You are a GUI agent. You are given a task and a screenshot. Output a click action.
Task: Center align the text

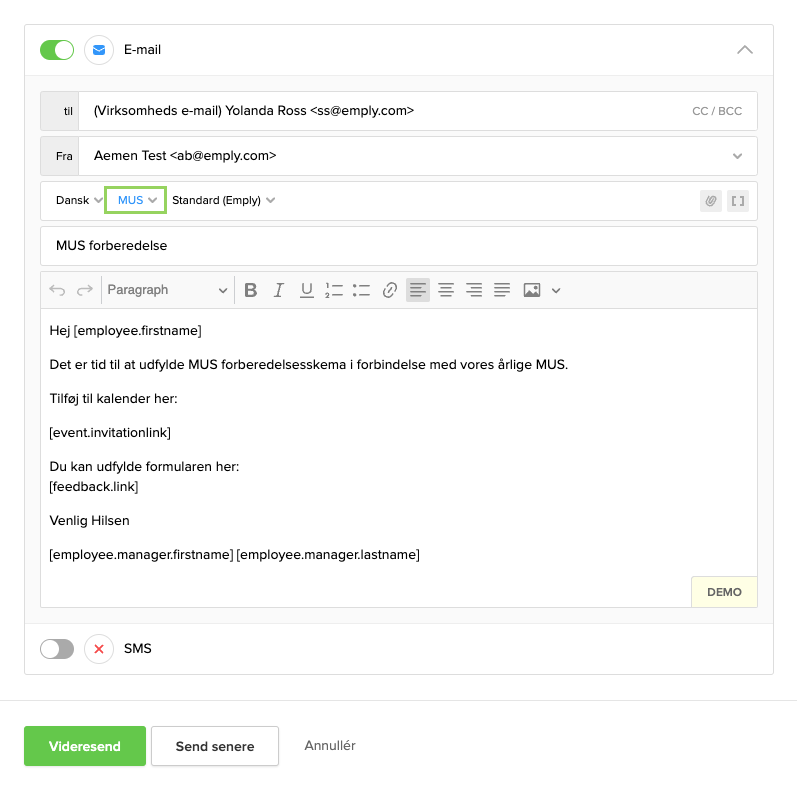click(x=446, y=290)
